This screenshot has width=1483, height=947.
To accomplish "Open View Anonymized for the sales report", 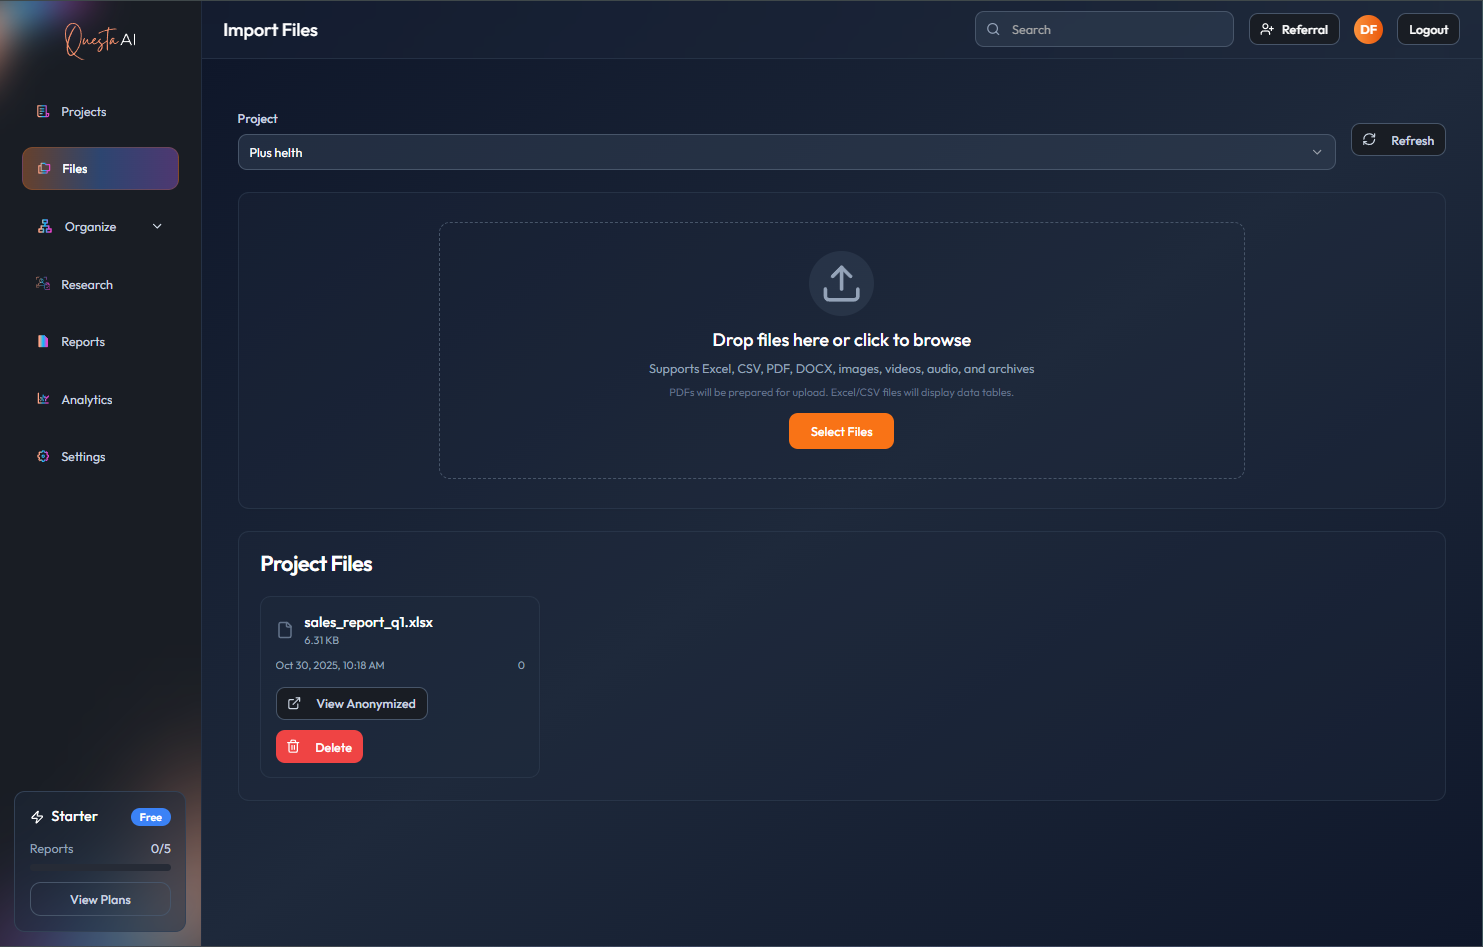I will (x=351, y=704).
